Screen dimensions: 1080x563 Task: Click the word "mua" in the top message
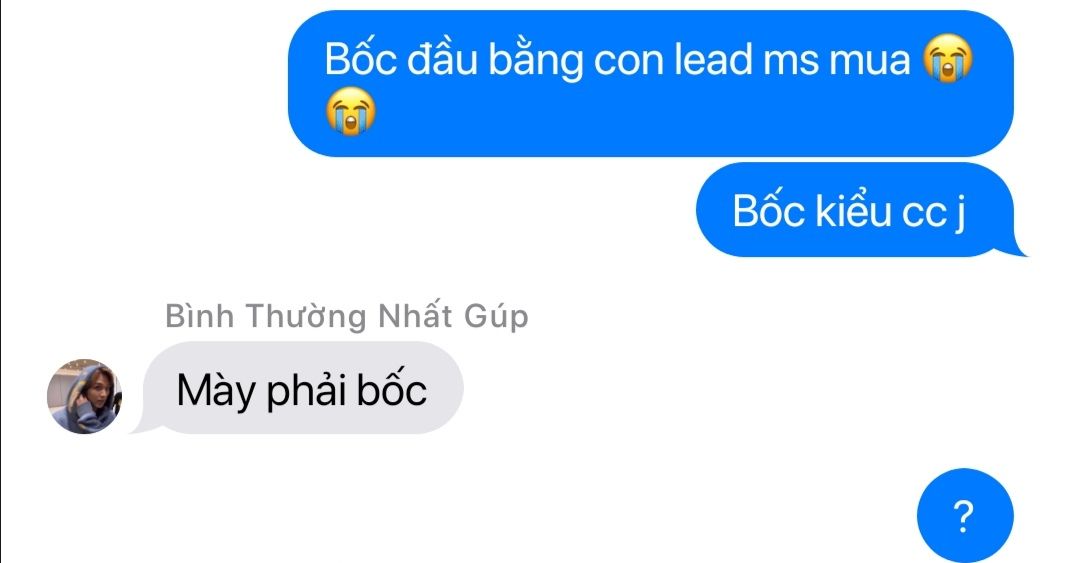coord(870,61)
